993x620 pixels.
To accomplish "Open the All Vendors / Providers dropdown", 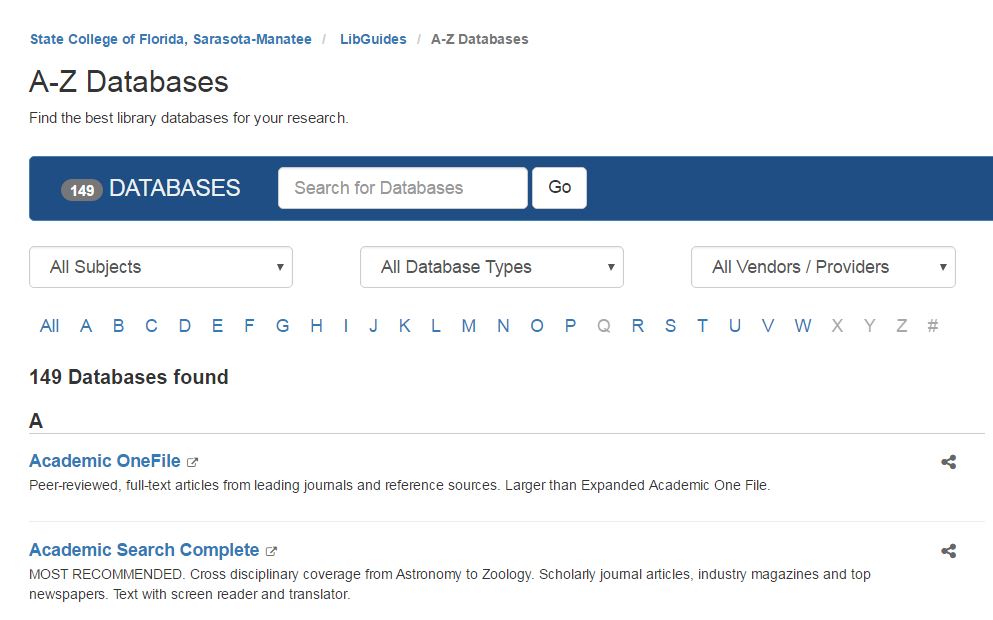I will (822, 267).
